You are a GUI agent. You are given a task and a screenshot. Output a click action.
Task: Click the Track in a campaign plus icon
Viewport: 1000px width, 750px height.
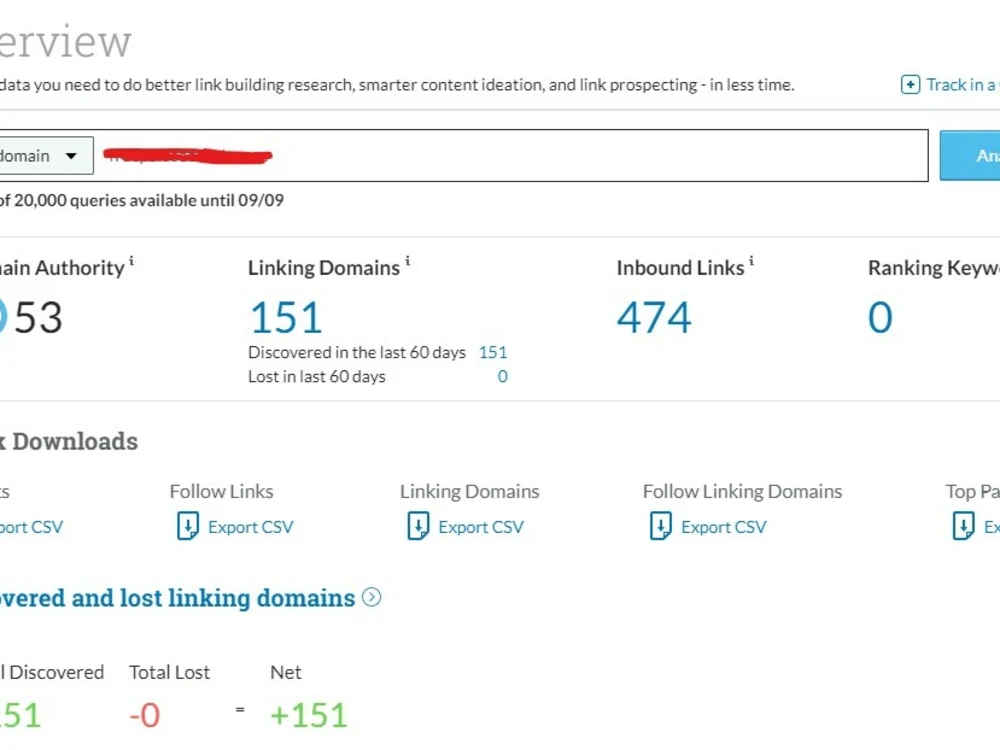coord(910,85)
